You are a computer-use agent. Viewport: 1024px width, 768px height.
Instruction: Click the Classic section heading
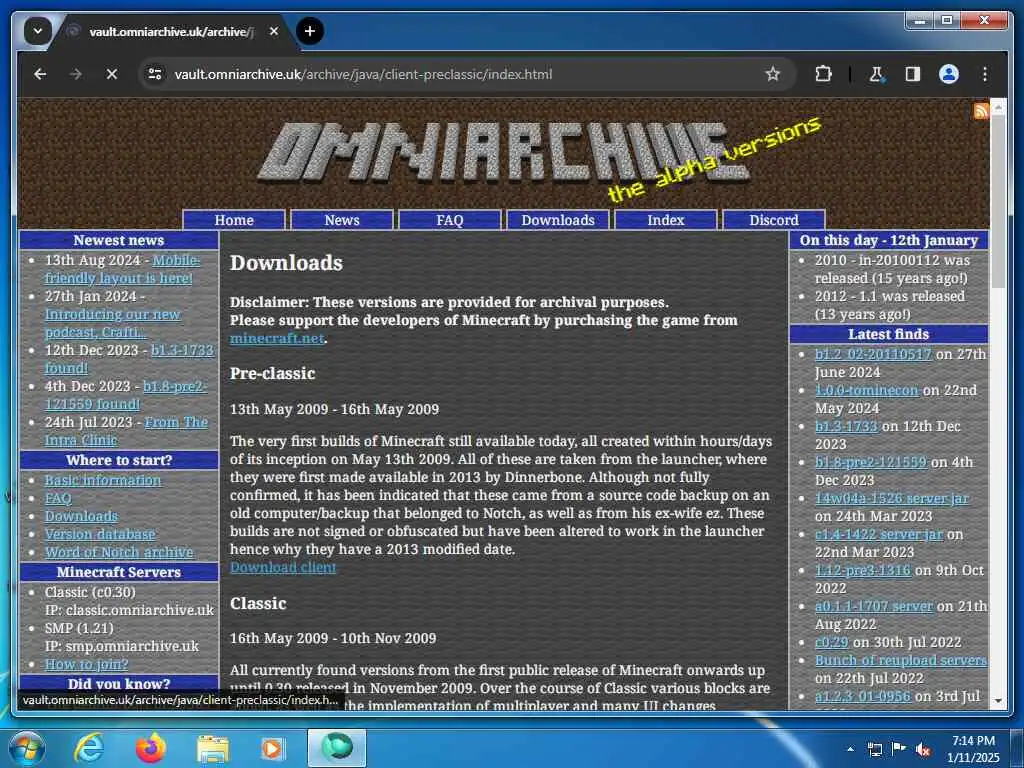(258, 603)
